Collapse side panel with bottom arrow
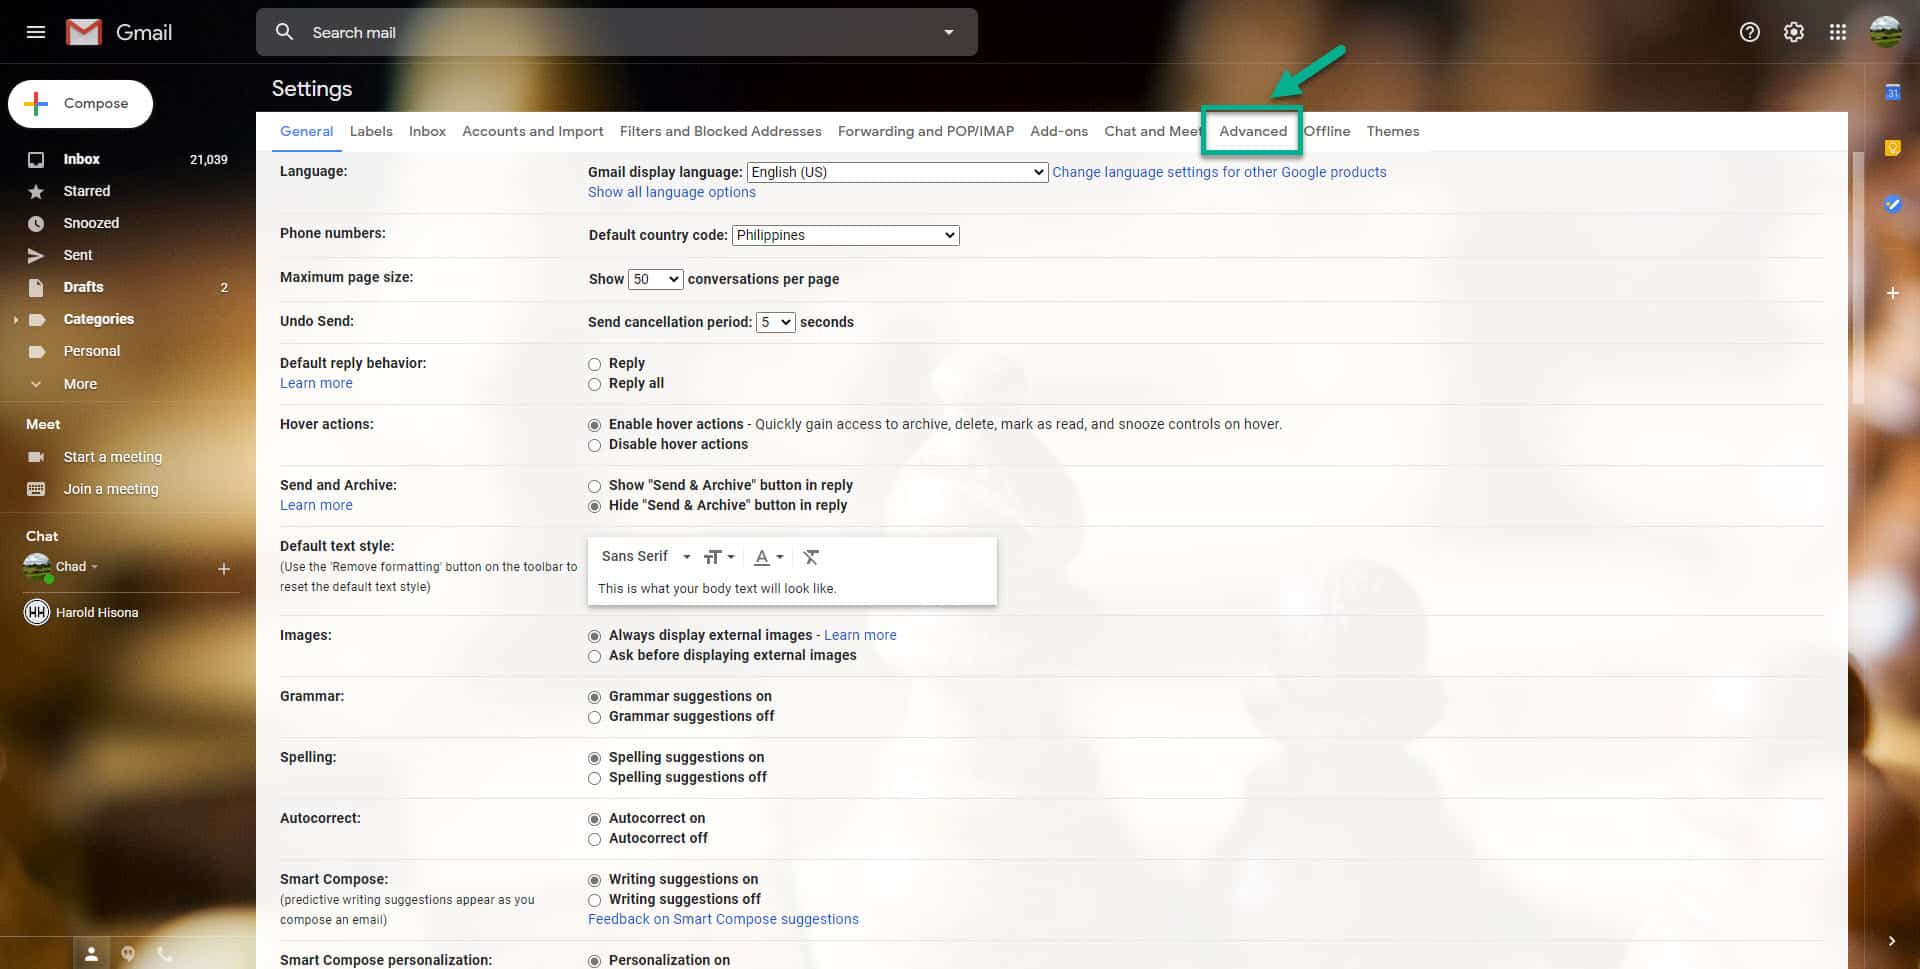Screen dimensions: 1920x969 point(1892,941)
